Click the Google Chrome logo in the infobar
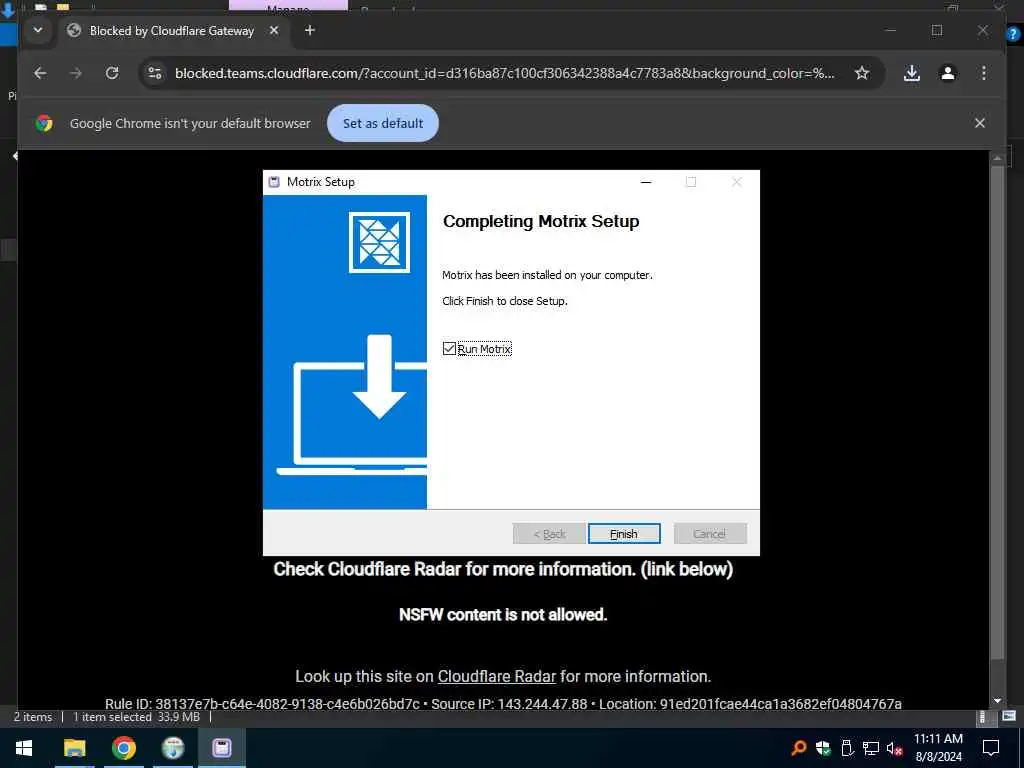1024x768 pixels. click(x=44, y=123)
